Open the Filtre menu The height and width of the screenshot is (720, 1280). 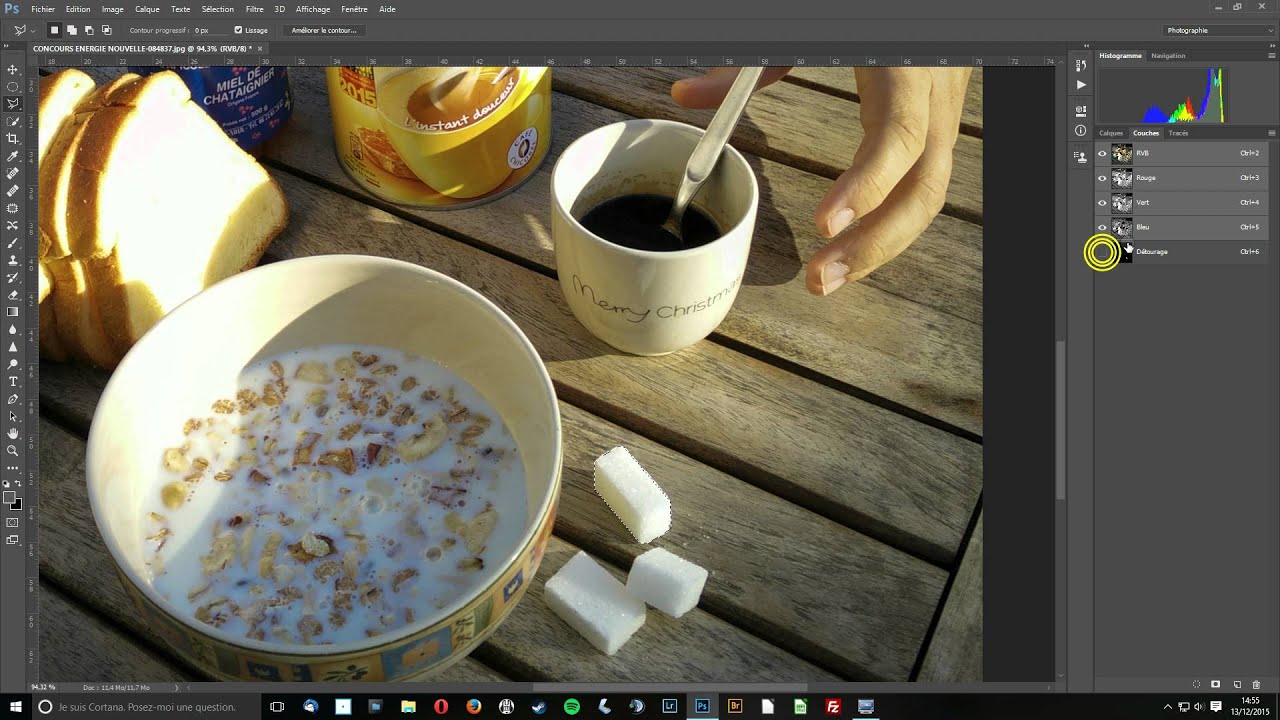[x=254, y=9]
